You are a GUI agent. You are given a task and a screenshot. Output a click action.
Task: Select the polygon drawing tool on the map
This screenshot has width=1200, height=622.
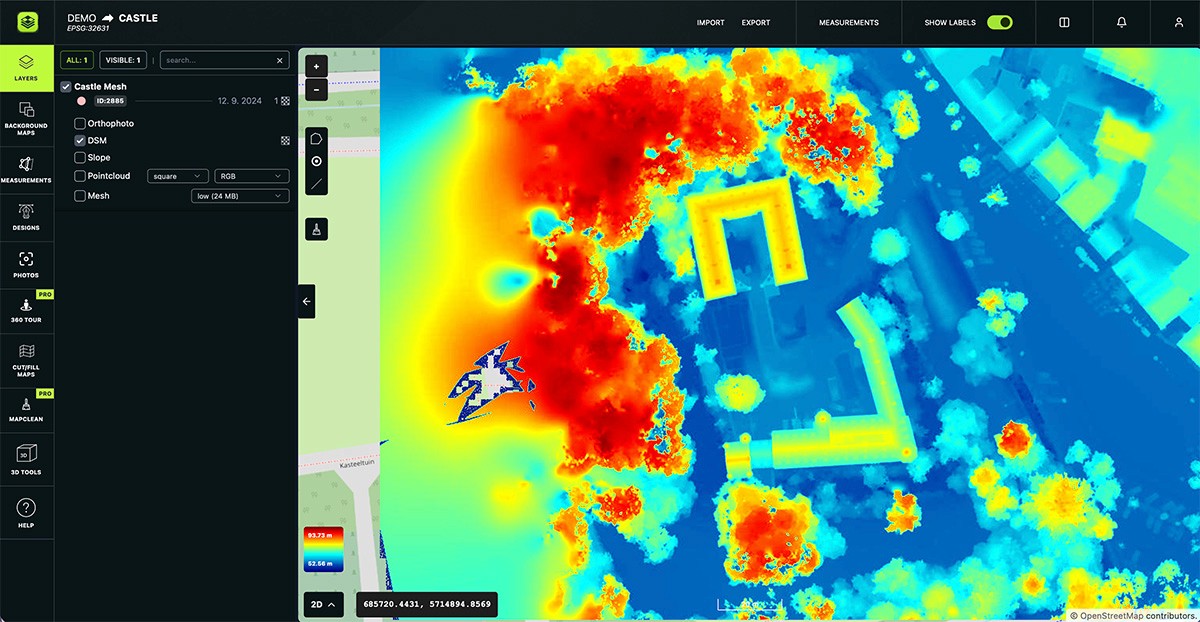click(x=315, y=137)
